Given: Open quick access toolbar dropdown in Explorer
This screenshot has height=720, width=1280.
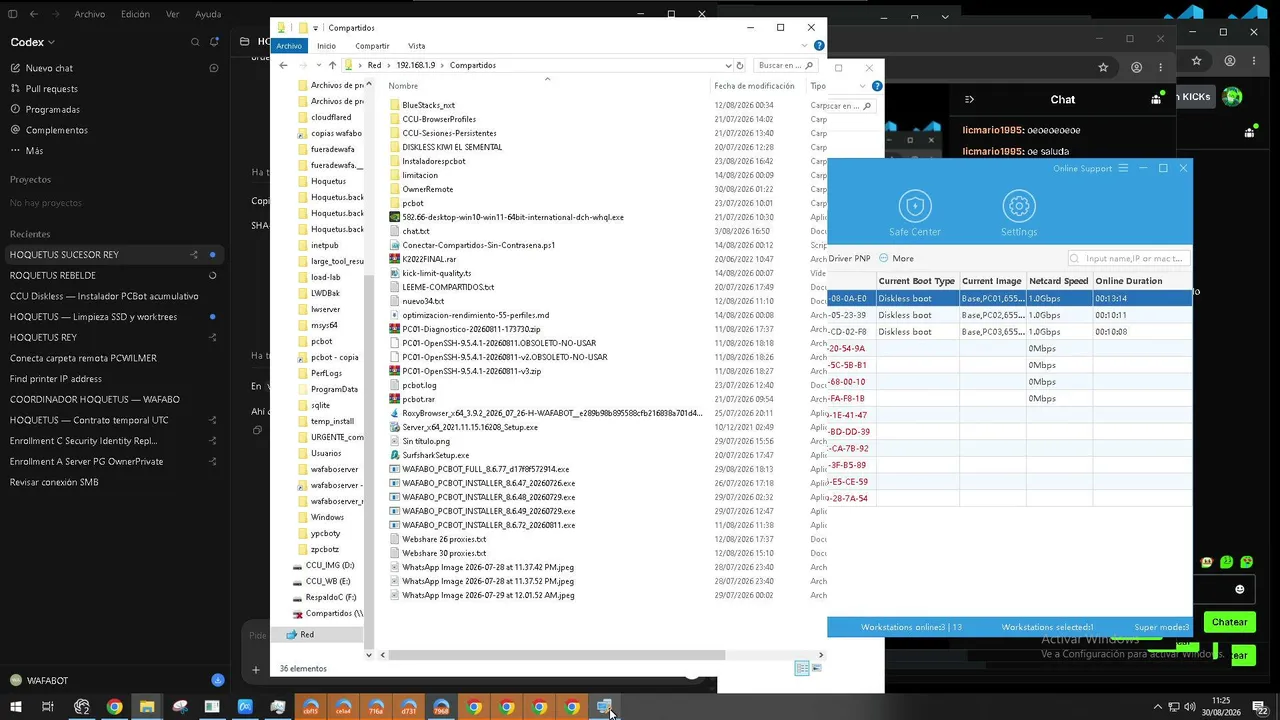Looking at the screenshot, I should [x=316, y=28].
